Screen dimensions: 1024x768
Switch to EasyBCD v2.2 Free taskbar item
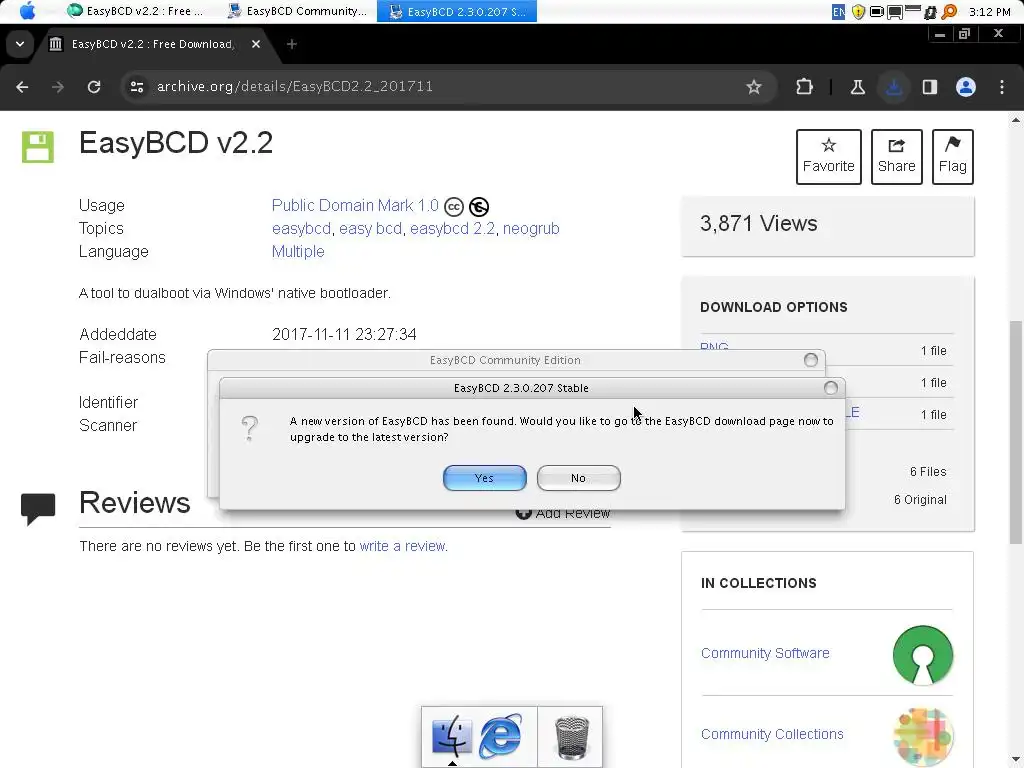(x=136, y=11)
